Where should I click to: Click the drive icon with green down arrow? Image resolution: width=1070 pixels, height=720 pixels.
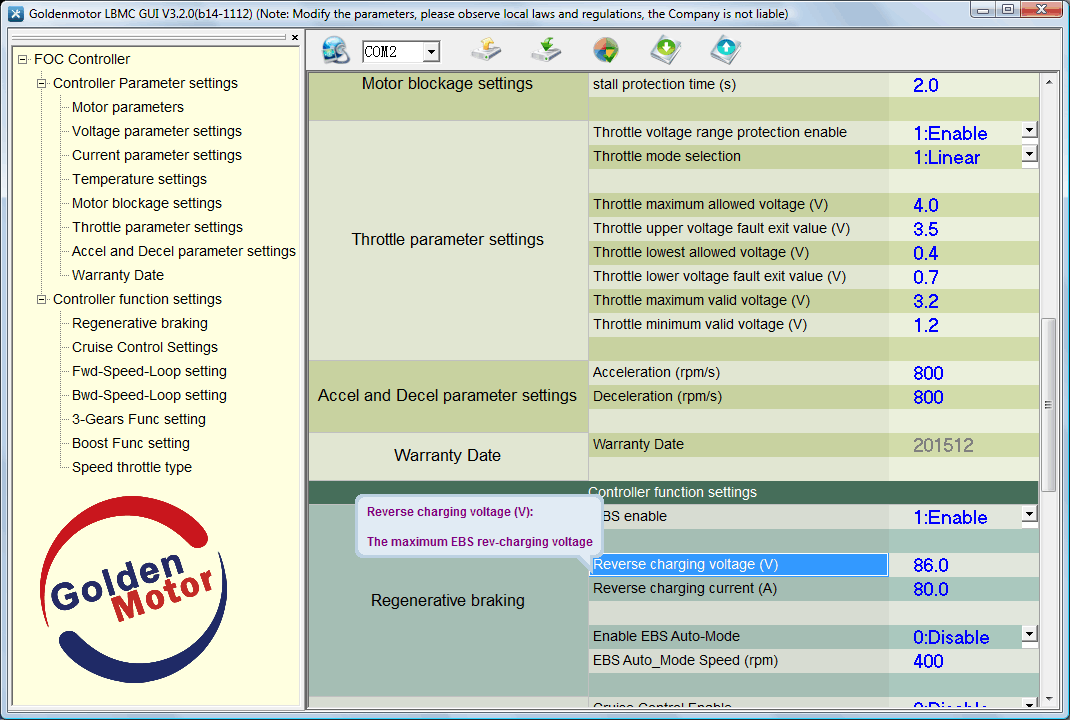546,50
